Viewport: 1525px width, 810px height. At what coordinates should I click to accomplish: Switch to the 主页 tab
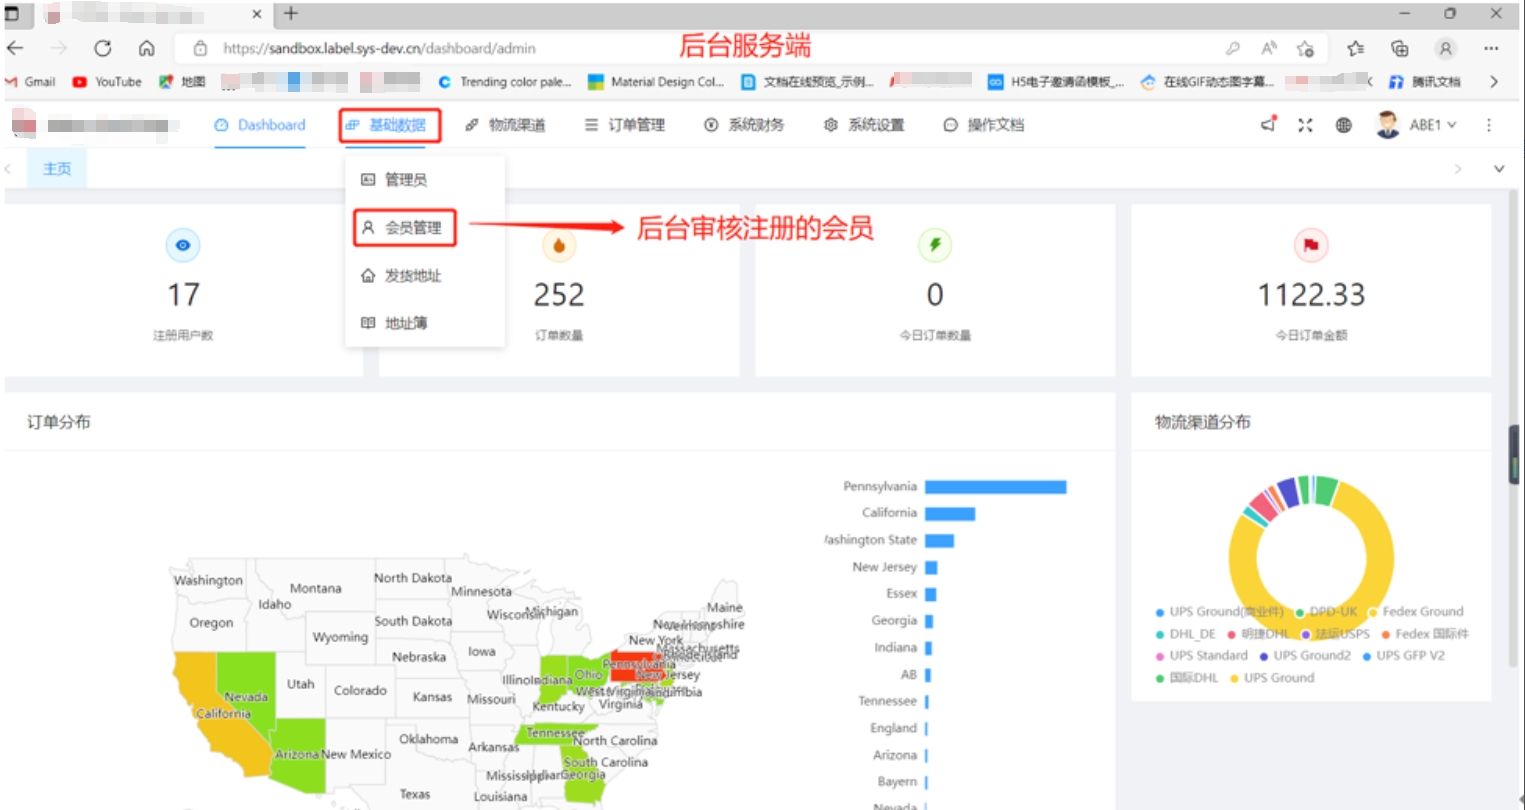tap(56, 168)
